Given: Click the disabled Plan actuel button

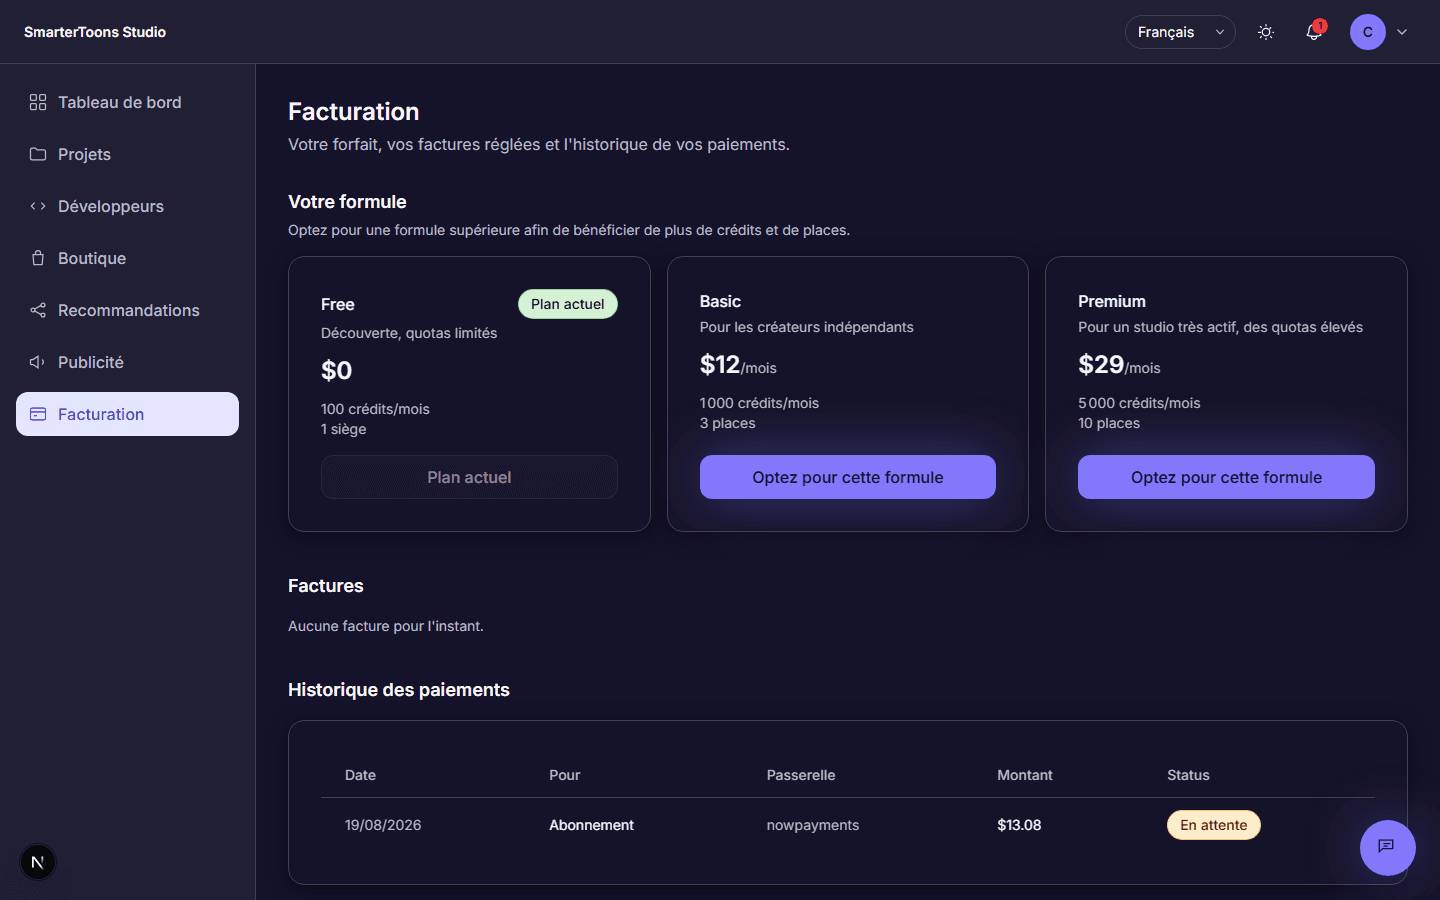Looking at the screenshot, I should (469, 477).
